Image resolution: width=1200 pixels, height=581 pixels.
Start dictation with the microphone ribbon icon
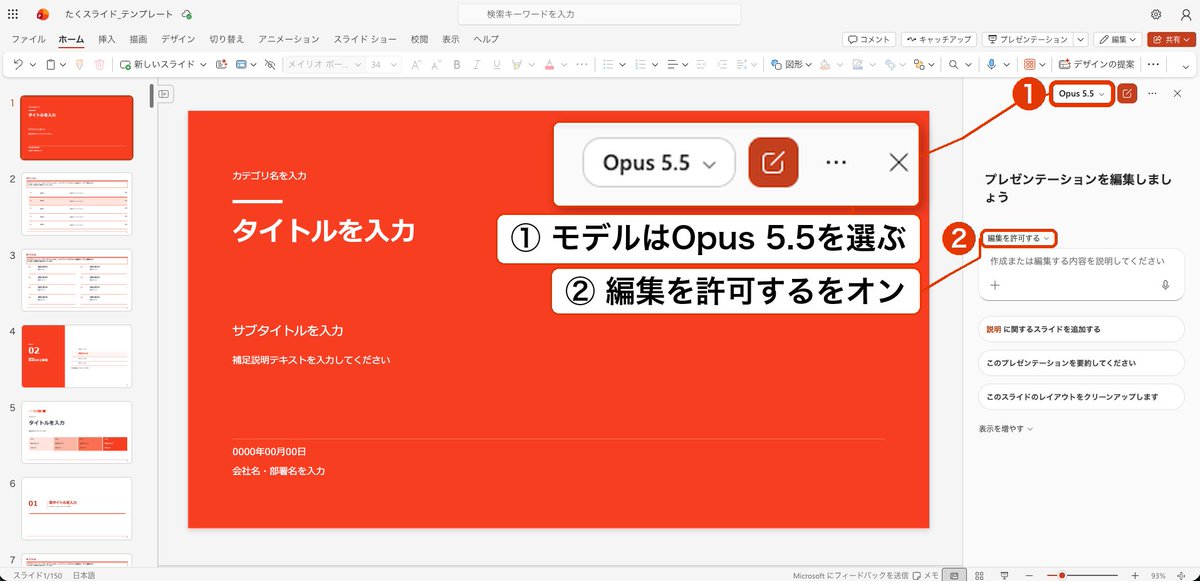(991, 64)
